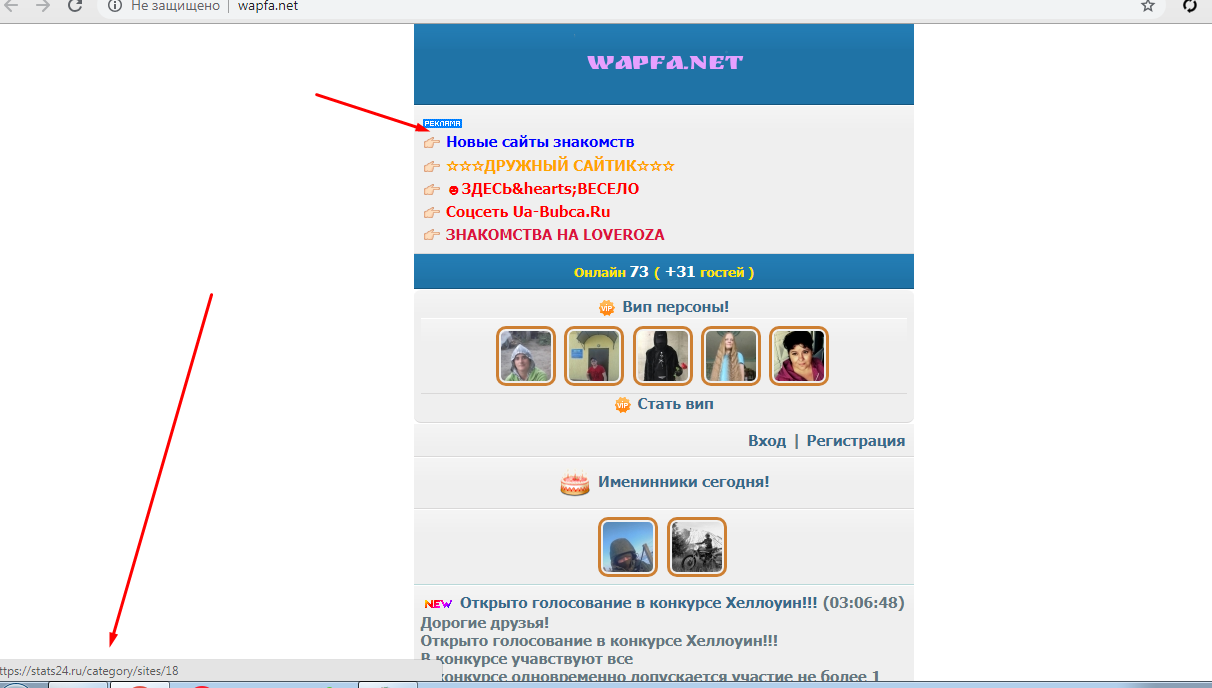Click the forward navigation arrow
Image resolution: width=1212 pixels, height=688 pixels.
click(x=42, y=6)
